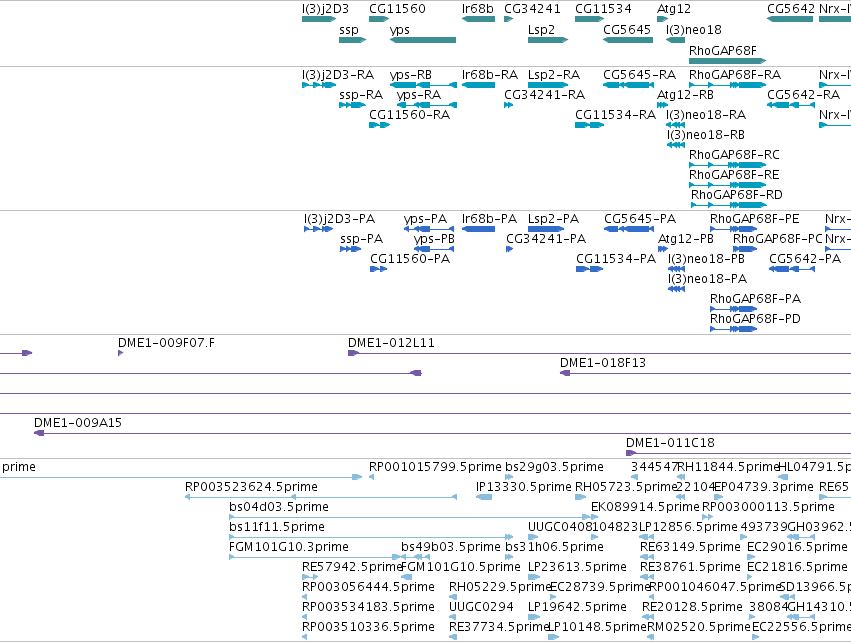Viewport: 851px width, 642px height.
Task: Click the RP003056444.5prime EST label
Action: 368,587
